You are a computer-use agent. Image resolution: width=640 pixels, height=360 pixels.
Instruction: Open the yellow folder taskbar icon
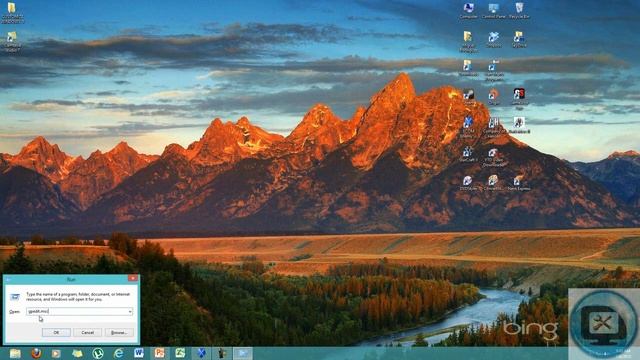pos(77,353)
